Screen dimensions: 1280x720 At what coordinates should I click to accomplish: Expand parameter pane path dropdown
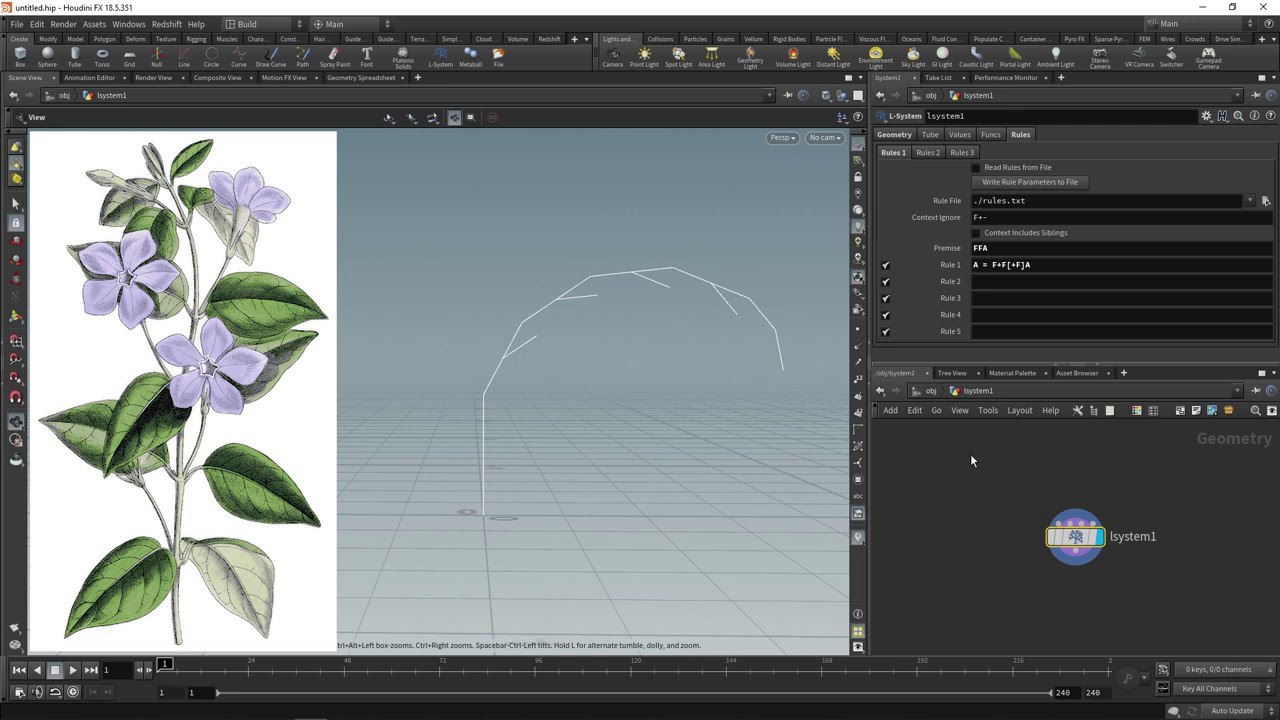tap(1237, 96)
